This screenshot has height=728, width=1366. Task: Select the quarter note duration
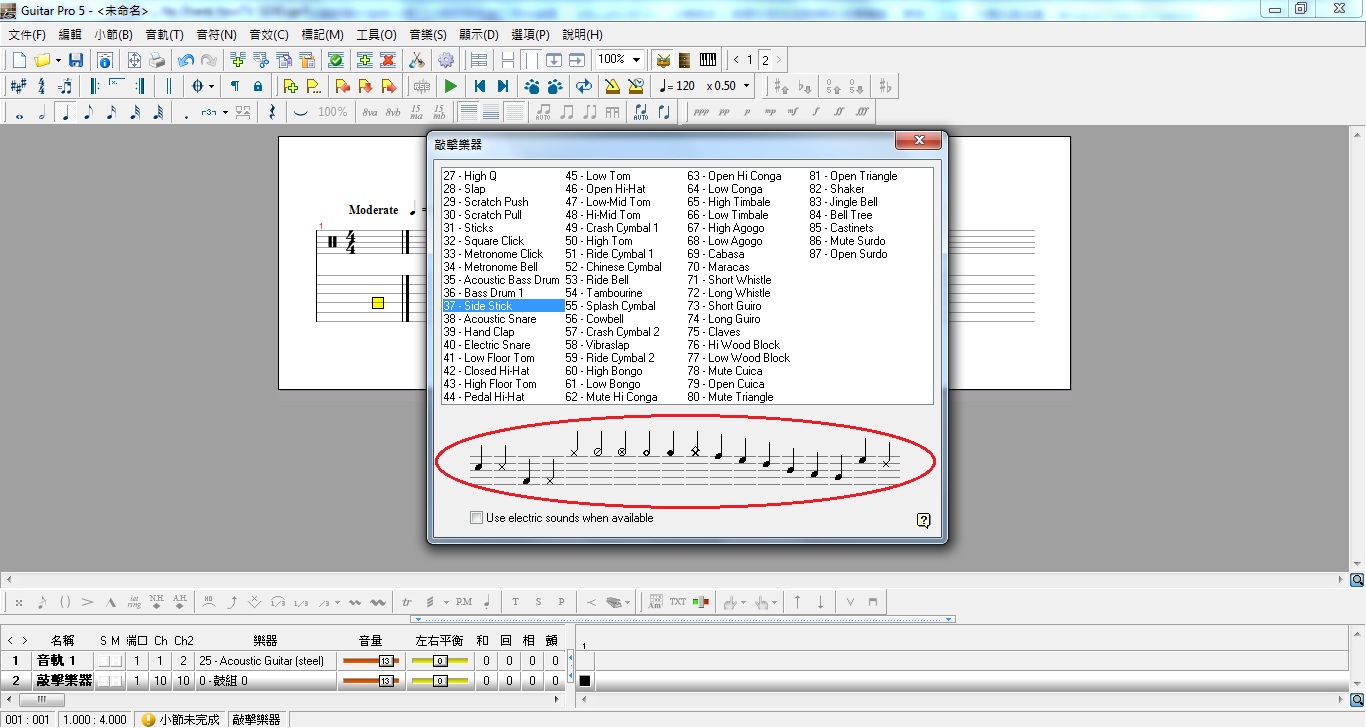coord(66,113)
